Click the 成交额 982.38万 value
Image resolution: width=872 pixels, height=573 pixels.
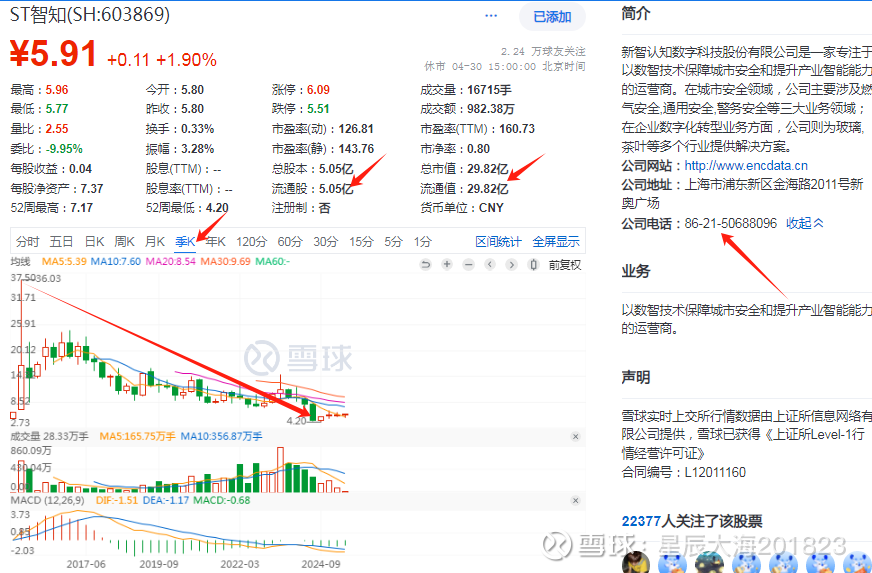point(490,109)
